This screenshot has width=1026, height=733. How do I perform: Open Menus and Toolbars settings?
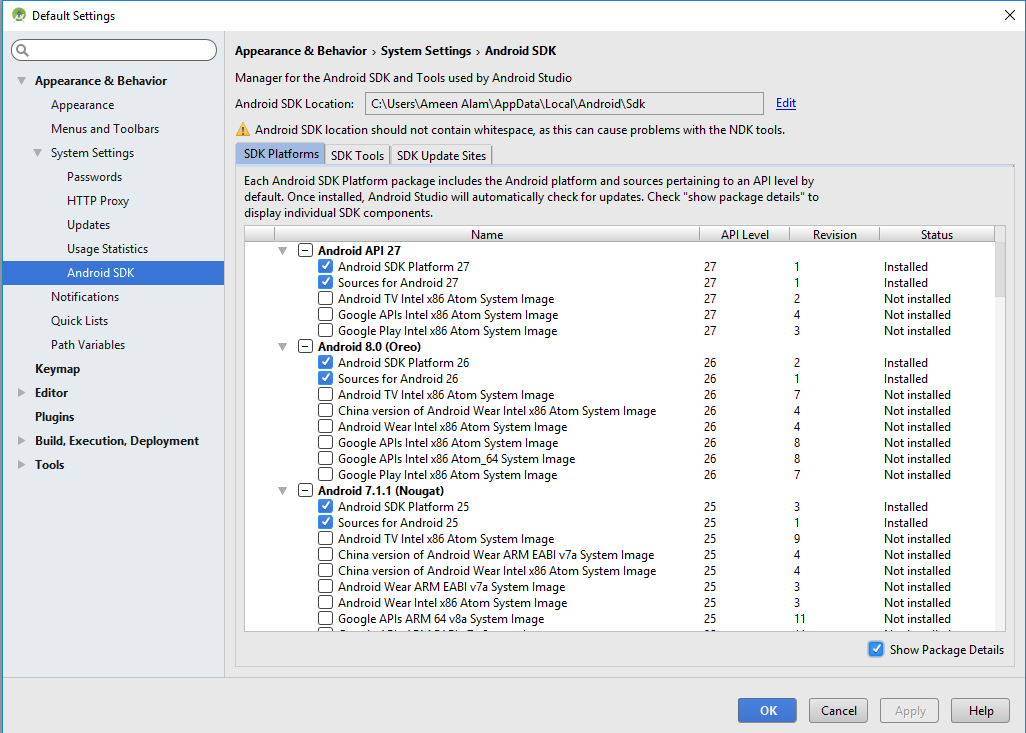tap(105, 129)
